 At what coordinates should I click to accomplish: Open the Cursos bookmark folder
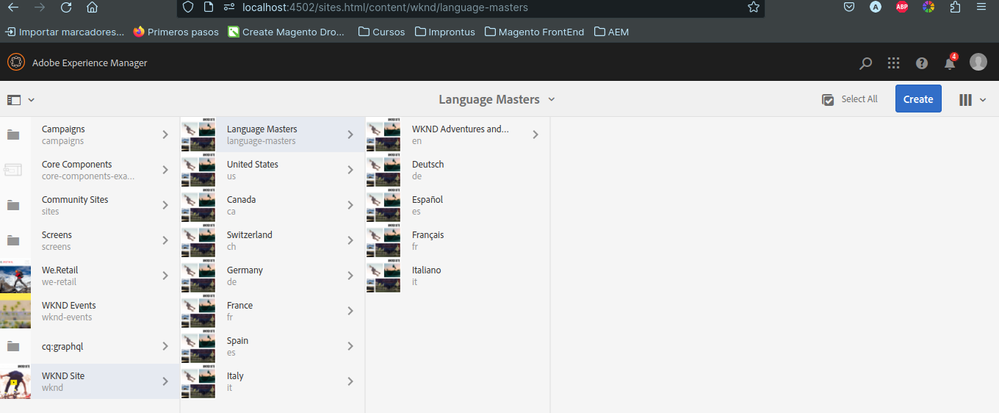(x=380, y=31)
